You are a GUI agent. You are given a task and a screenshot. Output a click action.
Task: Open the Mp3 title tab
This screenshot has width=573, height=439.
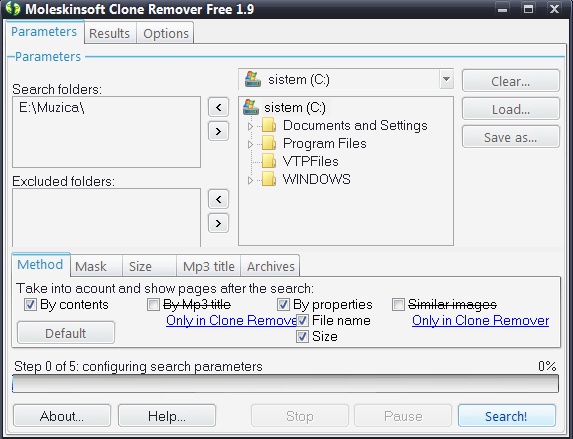click(x=209, y=266)
